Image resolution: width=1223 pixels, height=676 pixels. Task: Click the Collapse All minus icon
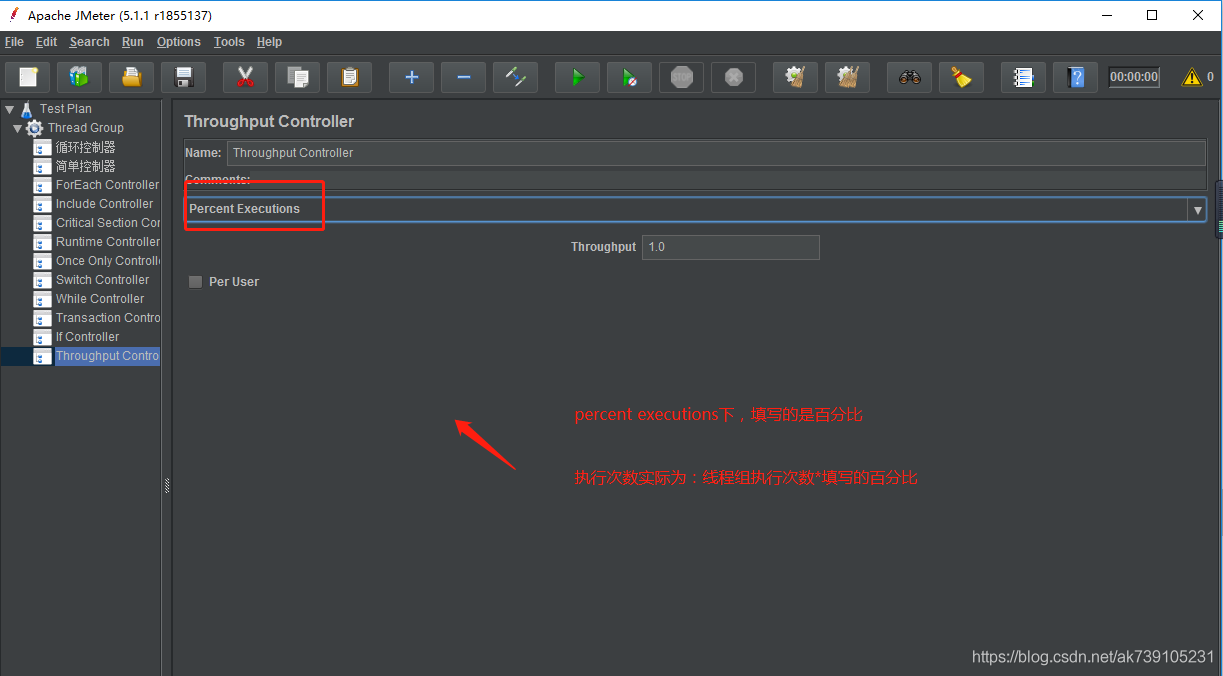tap(463, 77)
